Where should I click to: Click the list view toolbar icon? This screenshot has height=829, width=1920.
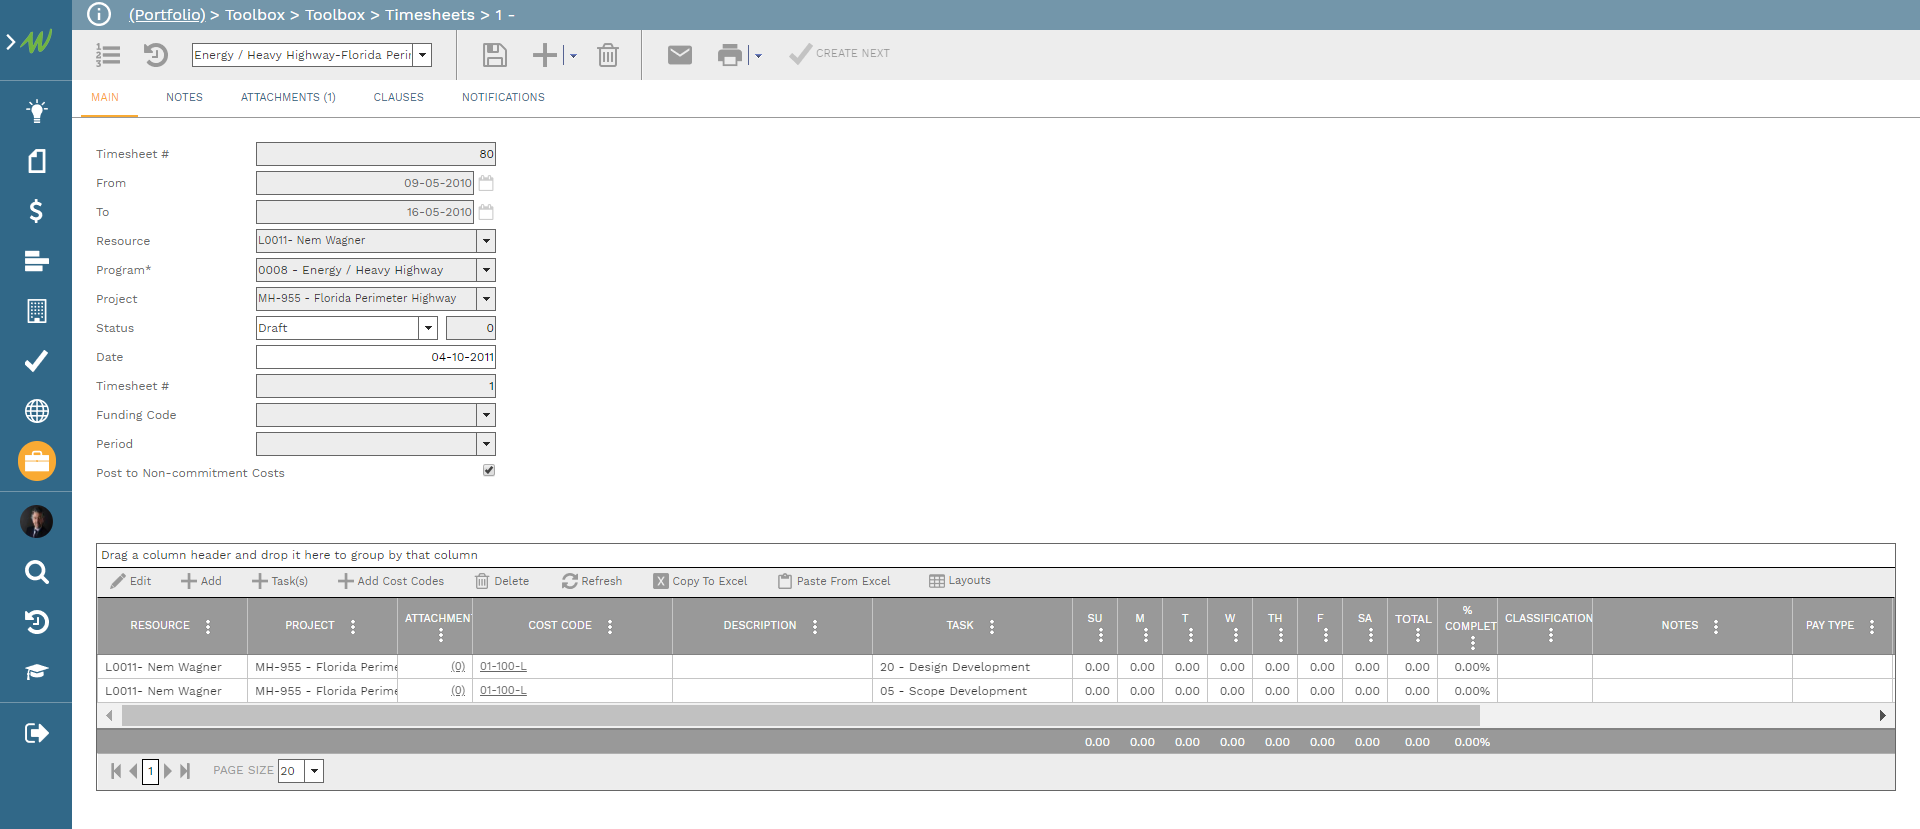pyautogui.click(x=108, y=55)
